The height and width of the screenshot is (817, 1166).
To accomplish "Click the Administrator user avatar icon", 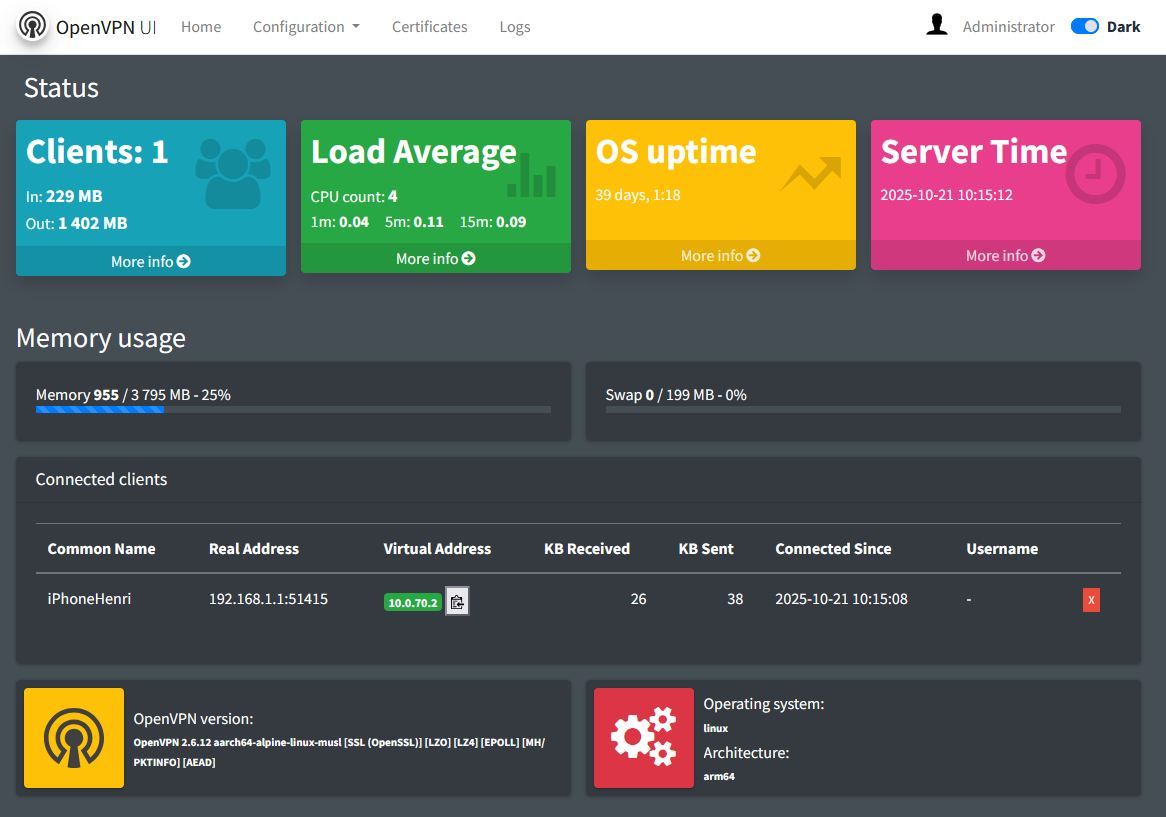I will (x=936, y=26).
